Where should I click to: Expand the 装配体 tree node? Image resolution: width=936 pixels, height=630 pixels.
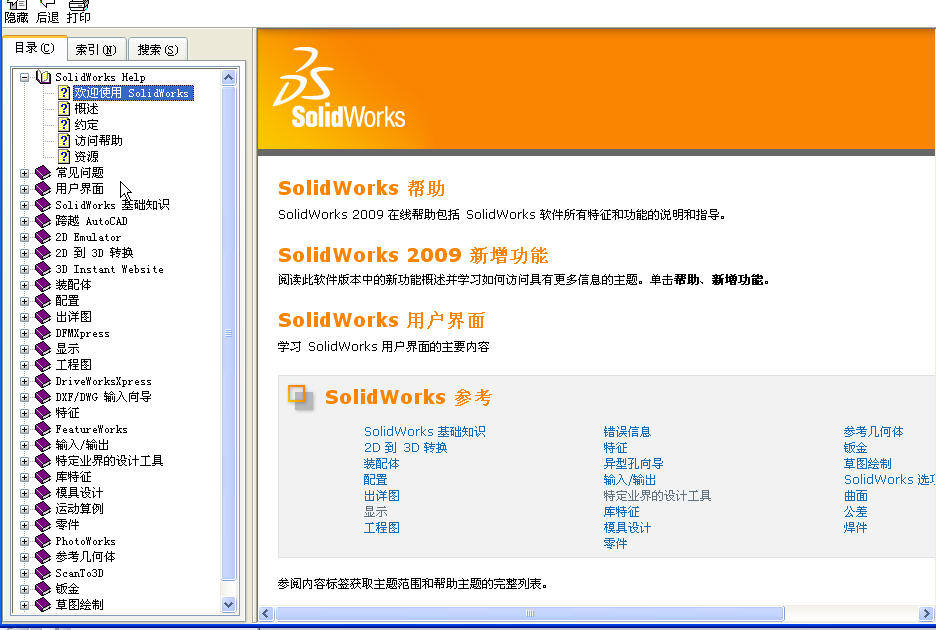24,285
